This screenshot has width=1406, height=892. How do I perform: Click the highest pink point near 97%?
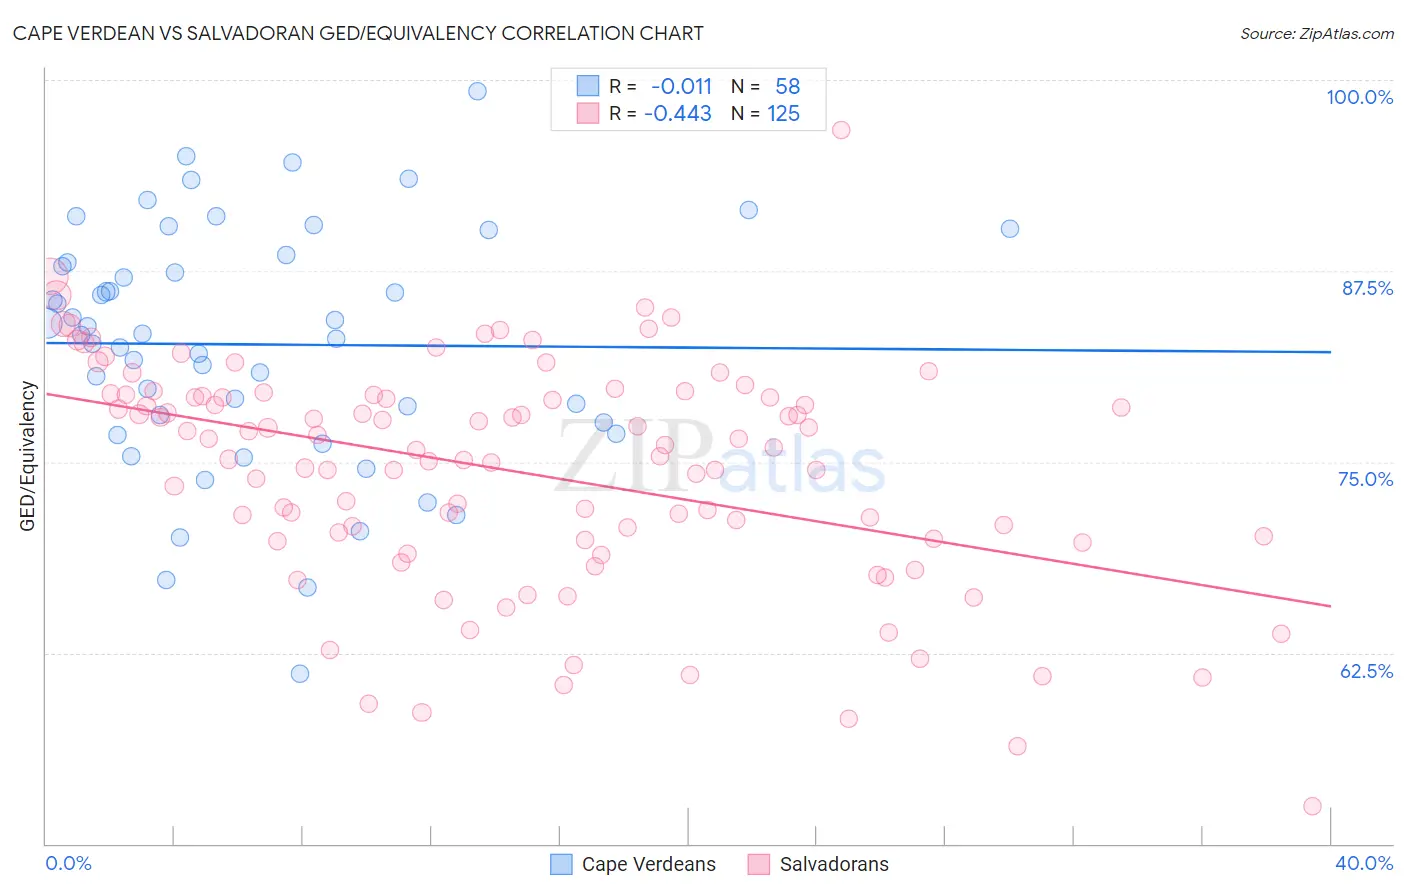841,130
